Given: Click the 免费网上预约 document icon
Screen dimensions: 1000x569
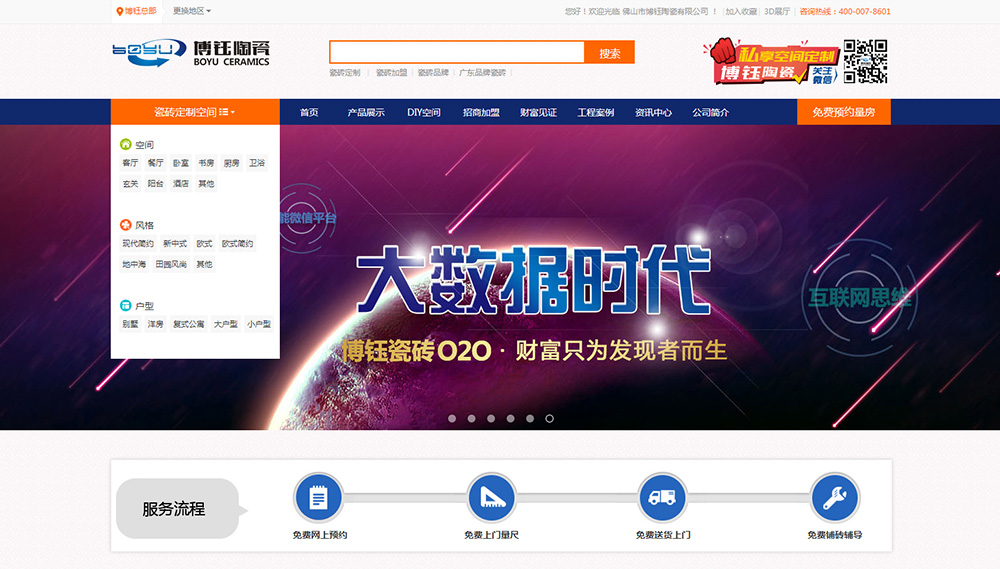Looking at the screenshot, I should point(318,498).
